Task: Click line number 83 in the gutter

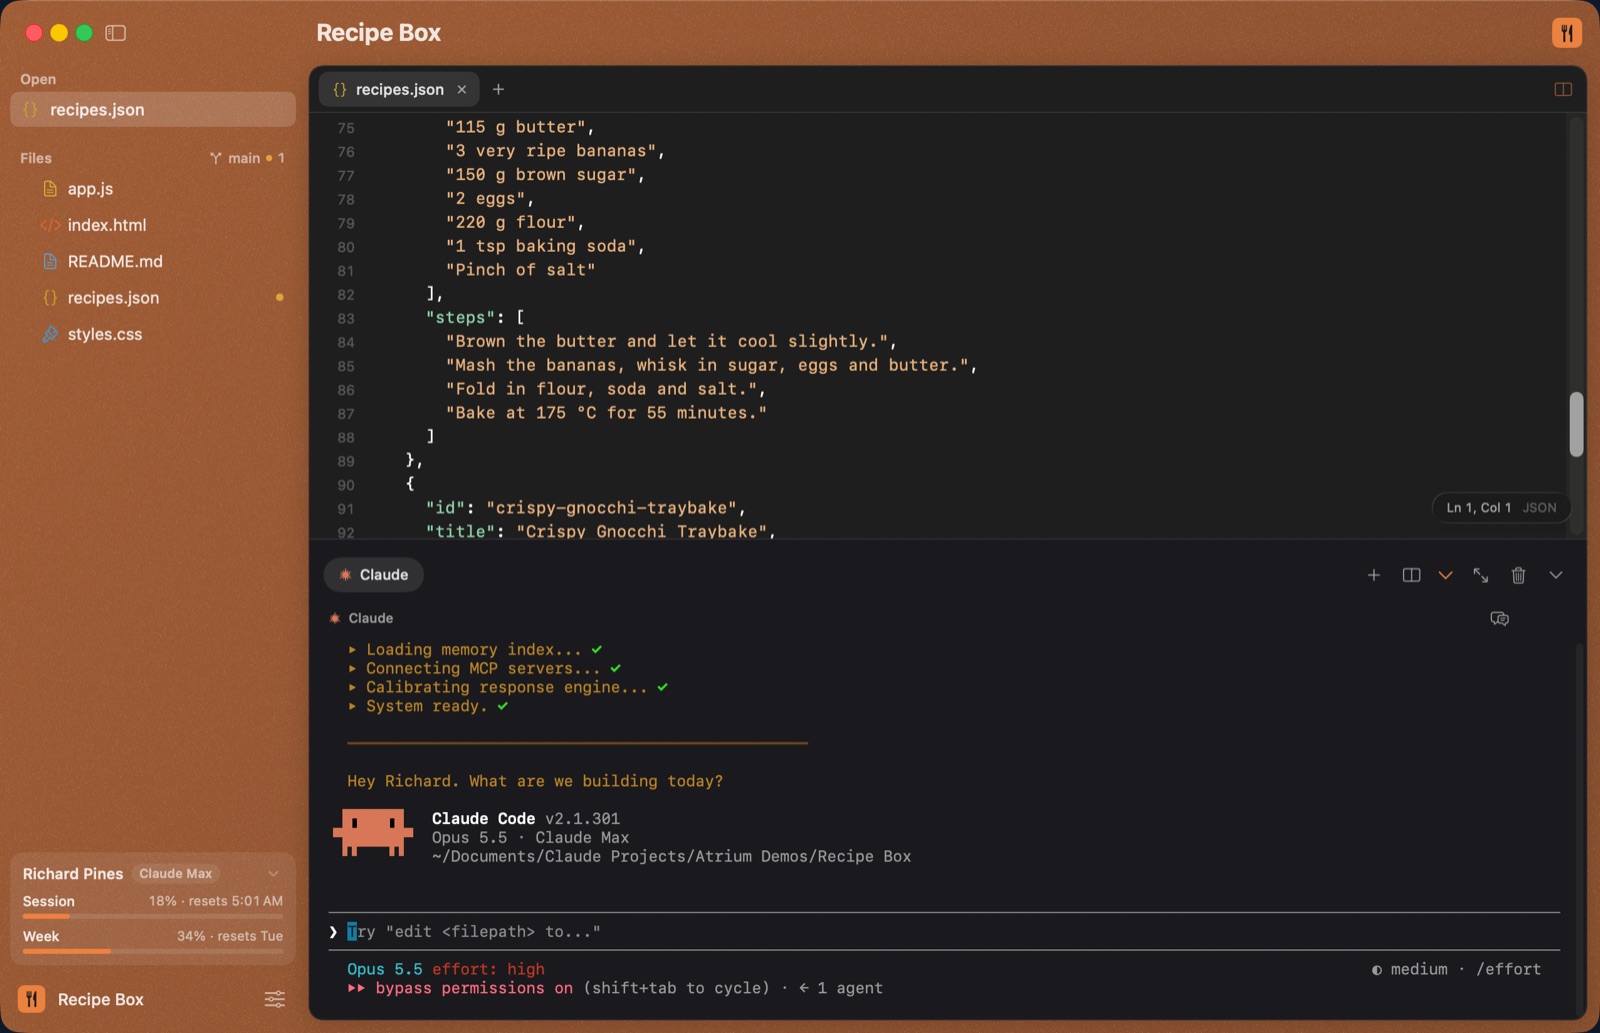Action: [346, 318]
